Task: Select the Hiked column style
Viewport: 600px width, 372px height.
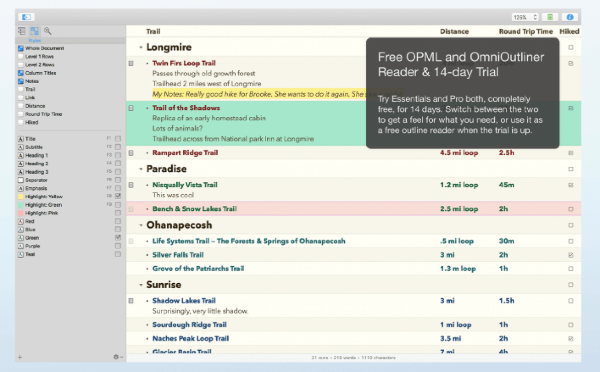Action: (31, 122)
